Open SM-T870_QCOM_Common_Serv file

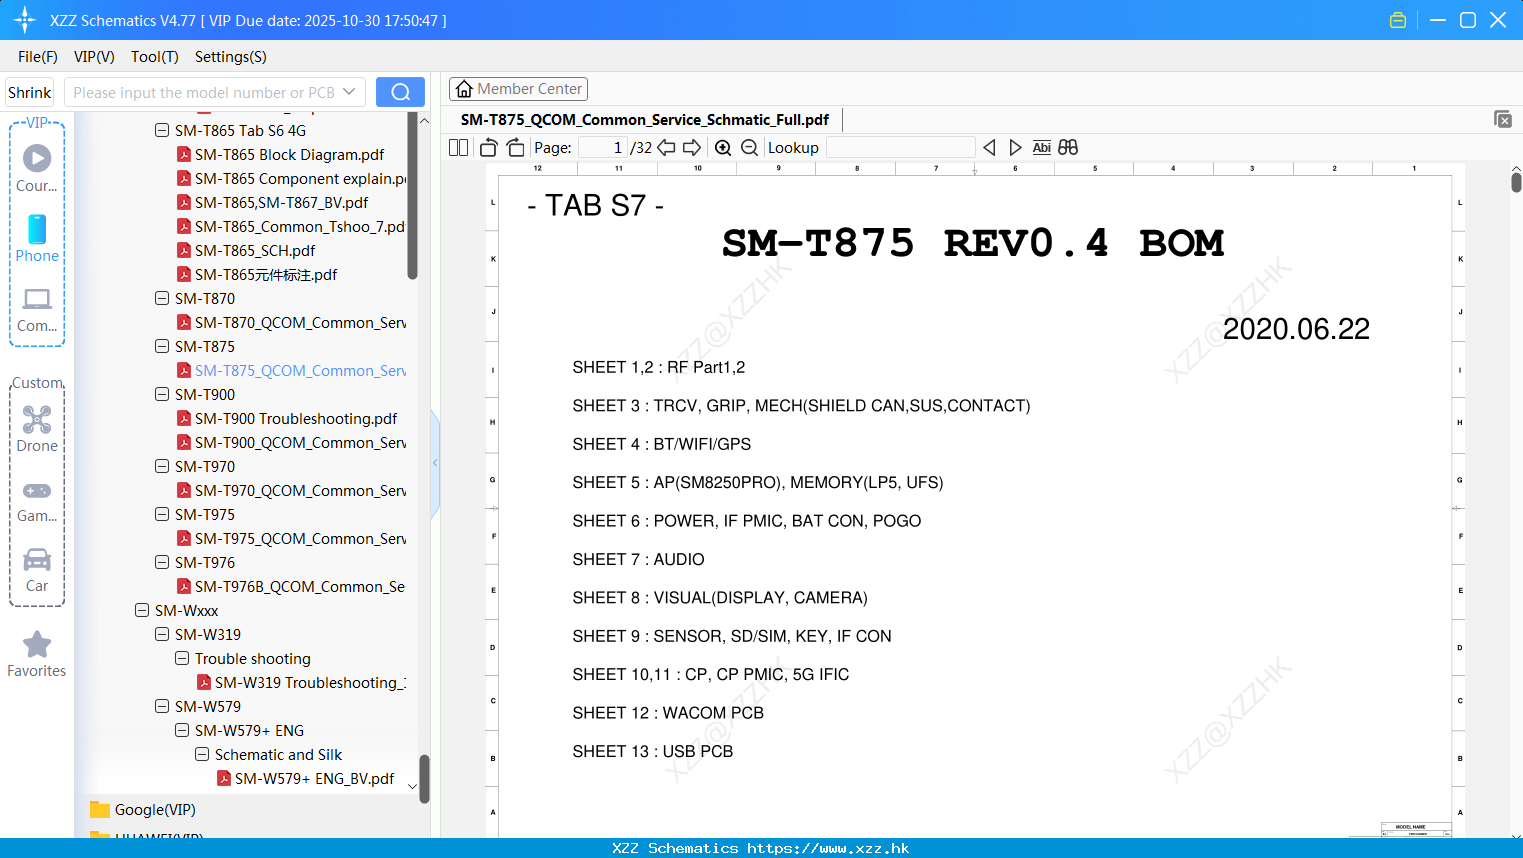(x=300, y=322)
